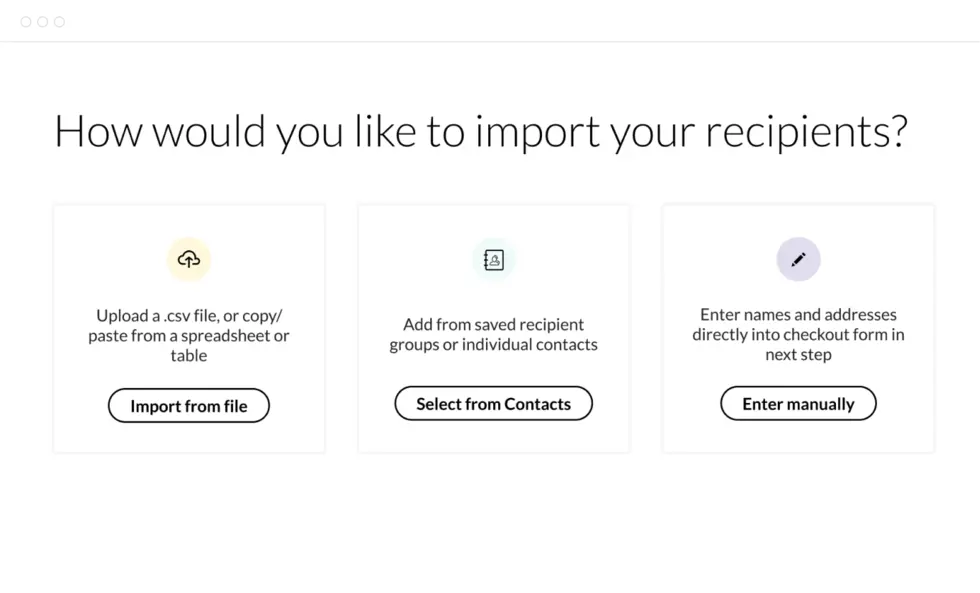This screenshot has width=980, height=593.
Task: Click the first window control dot
Action: 26,22
